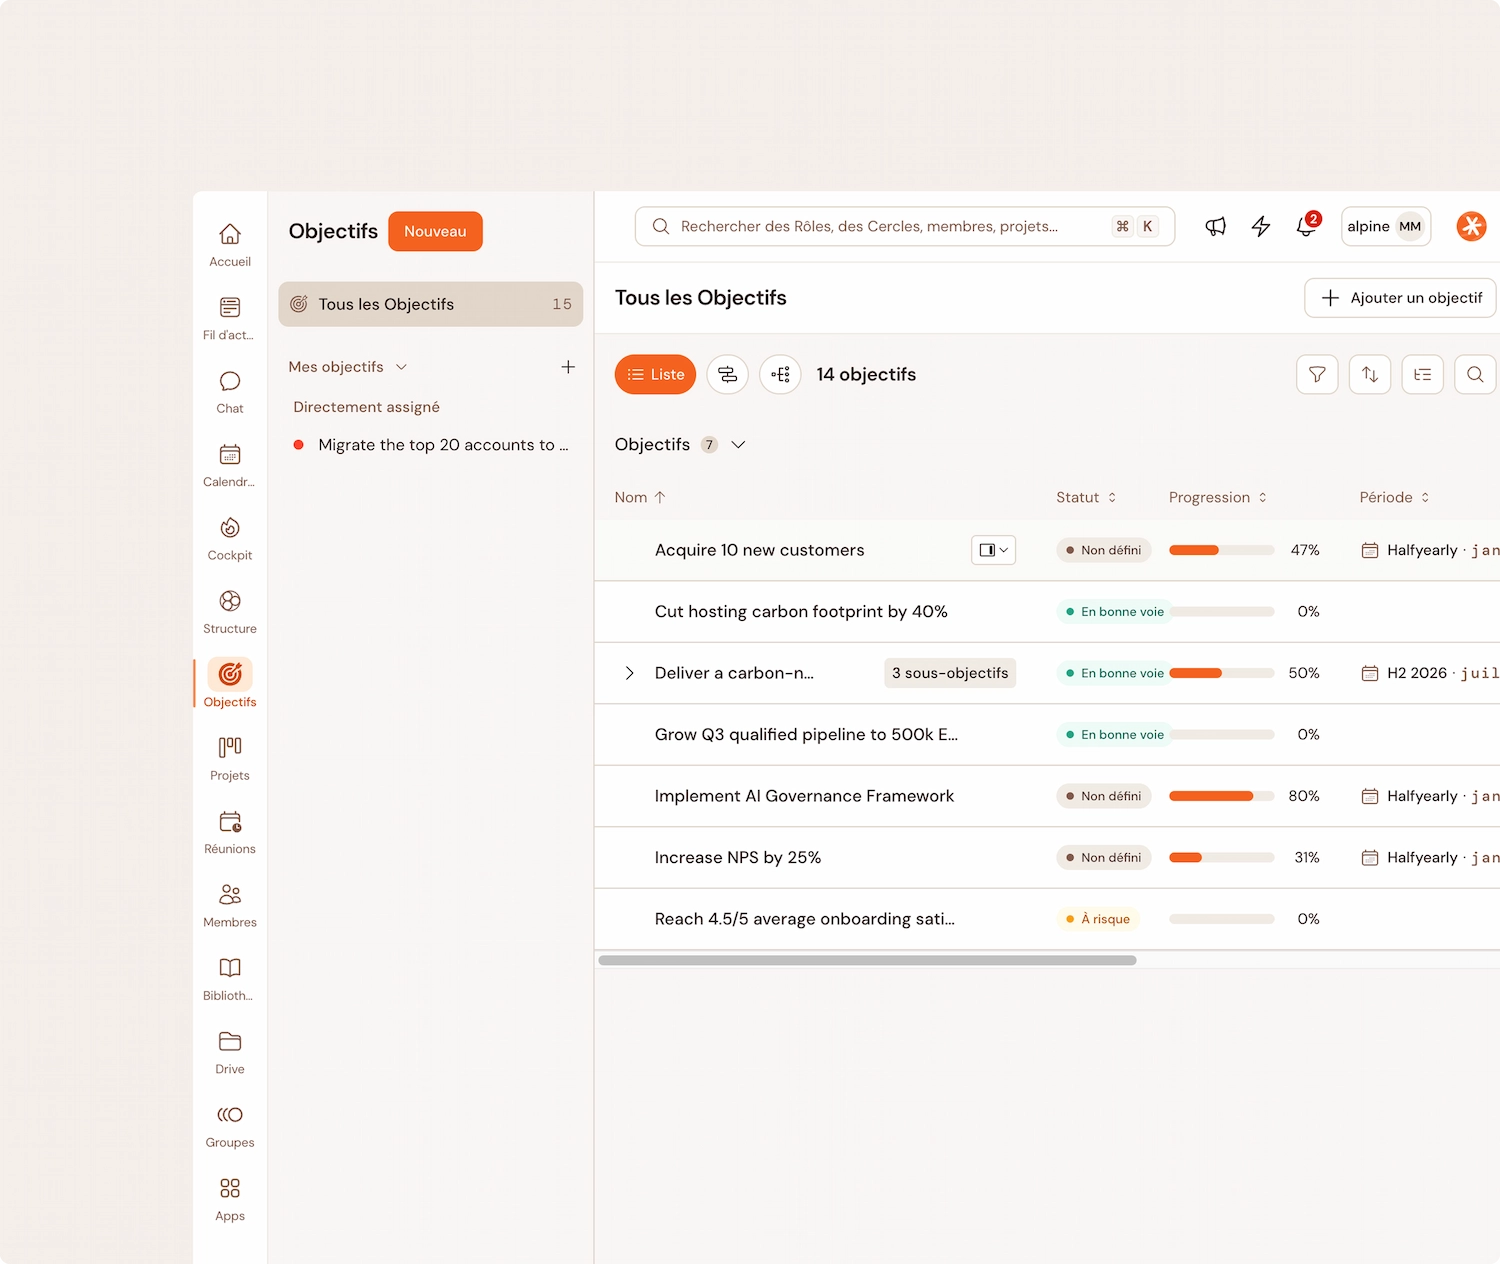Open Grow Q3 qualified pipeline to 500k objective

pos(806,735)
